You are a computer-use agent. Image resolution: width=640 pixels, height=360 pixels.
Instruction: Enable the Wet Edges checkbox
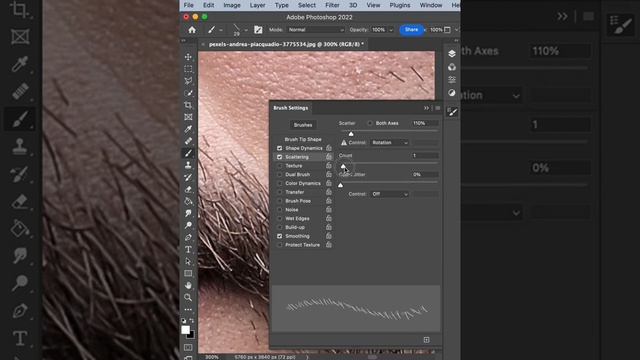tap(280, 219)
